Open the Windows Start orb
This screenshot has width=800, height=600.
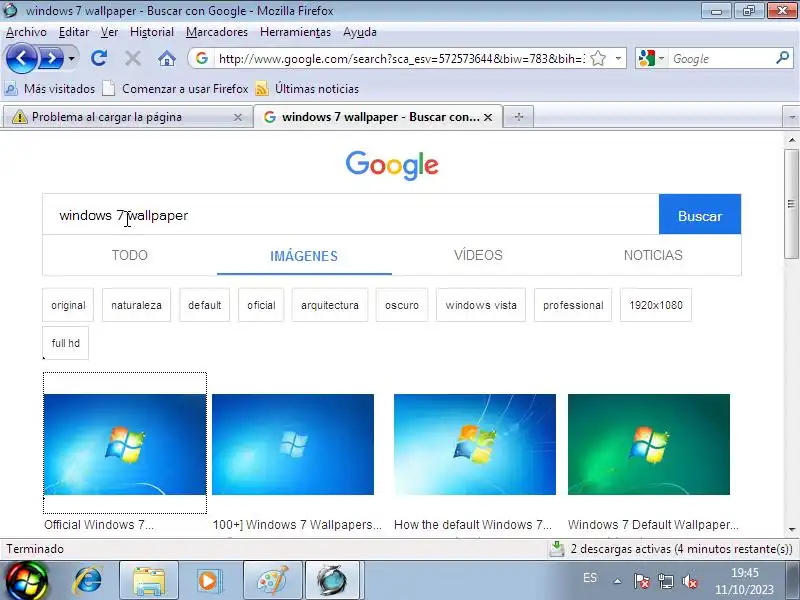[x=26, y=581]
